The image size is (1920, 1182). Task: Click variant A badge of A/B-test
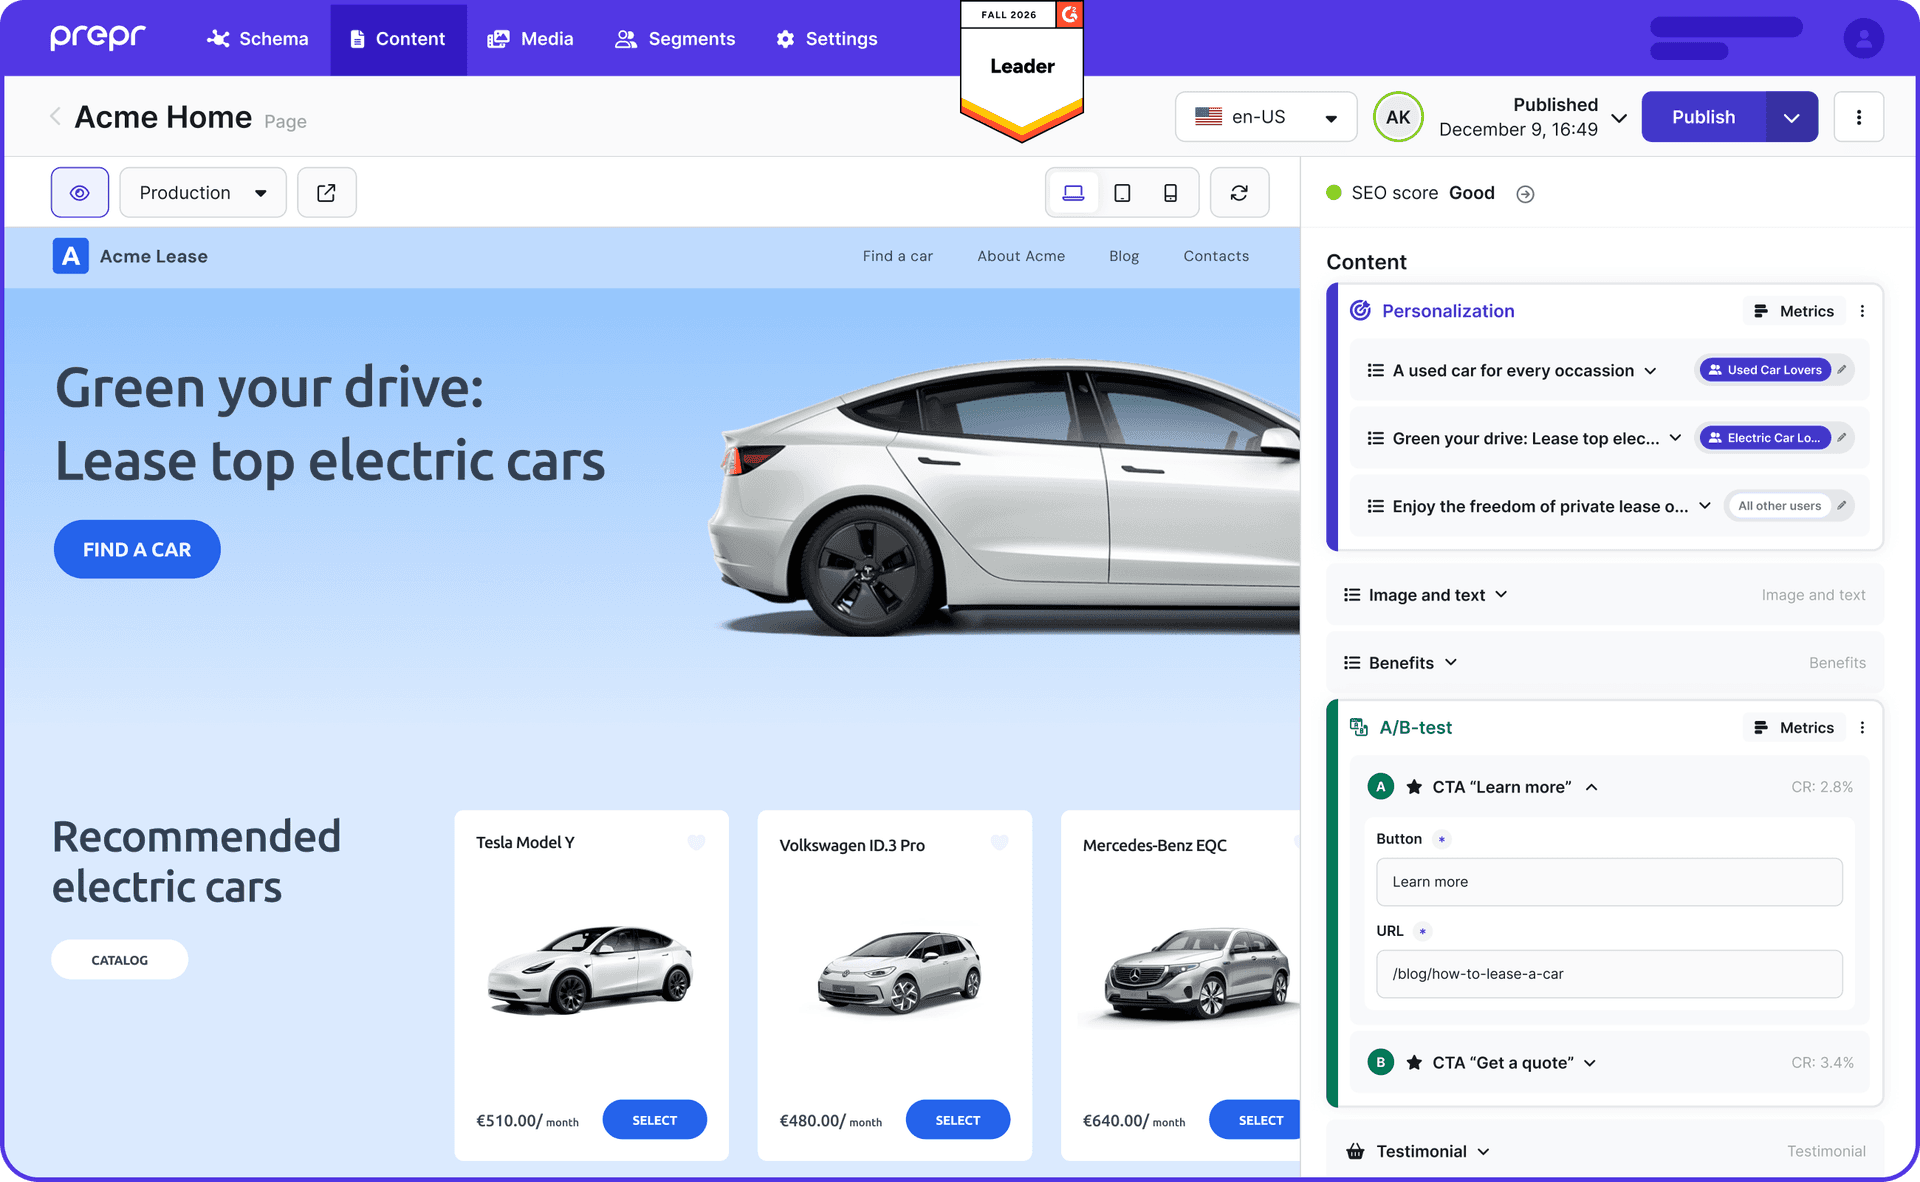[x=1380, y=787]
